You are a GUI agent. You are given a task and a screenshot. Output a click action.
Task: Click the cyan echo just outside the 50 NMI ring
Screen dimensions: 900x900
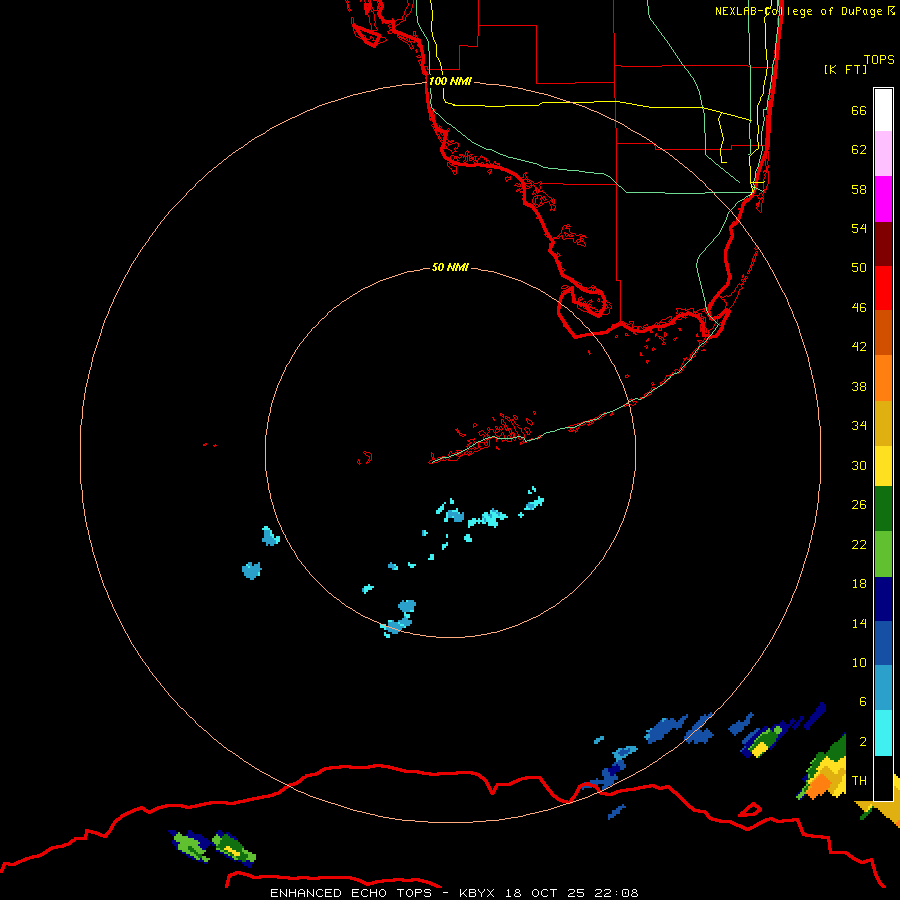[270, 536]
